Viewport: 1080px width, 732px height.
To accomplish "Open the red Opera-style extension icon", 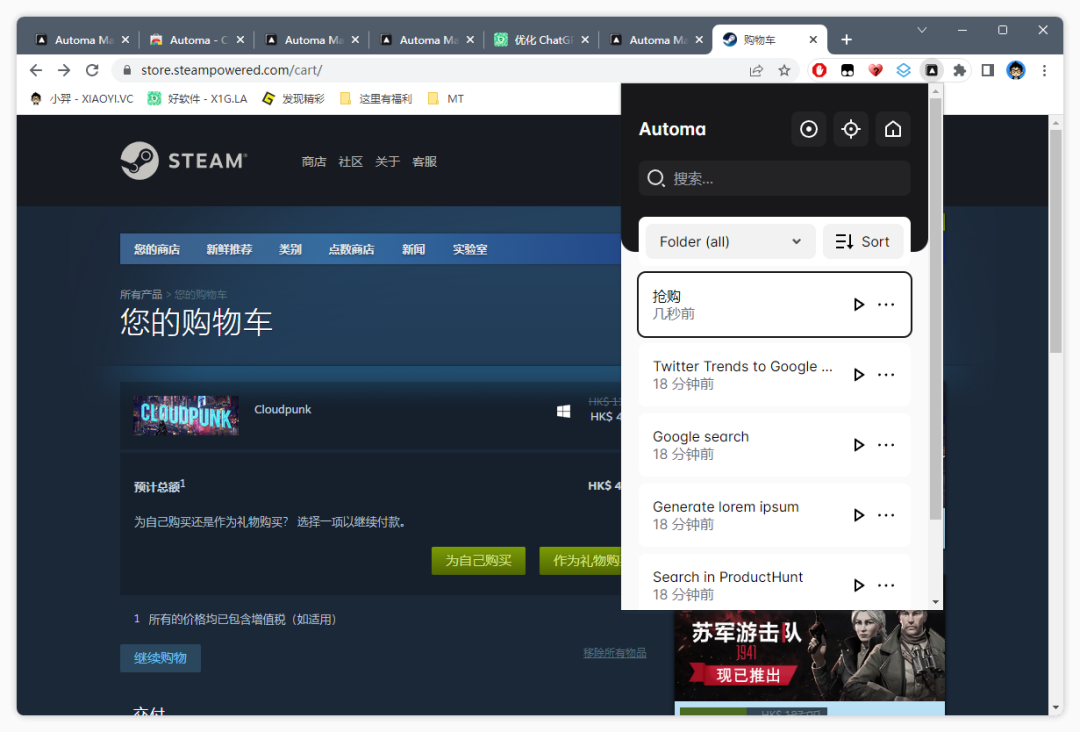I will coord(819,70).
